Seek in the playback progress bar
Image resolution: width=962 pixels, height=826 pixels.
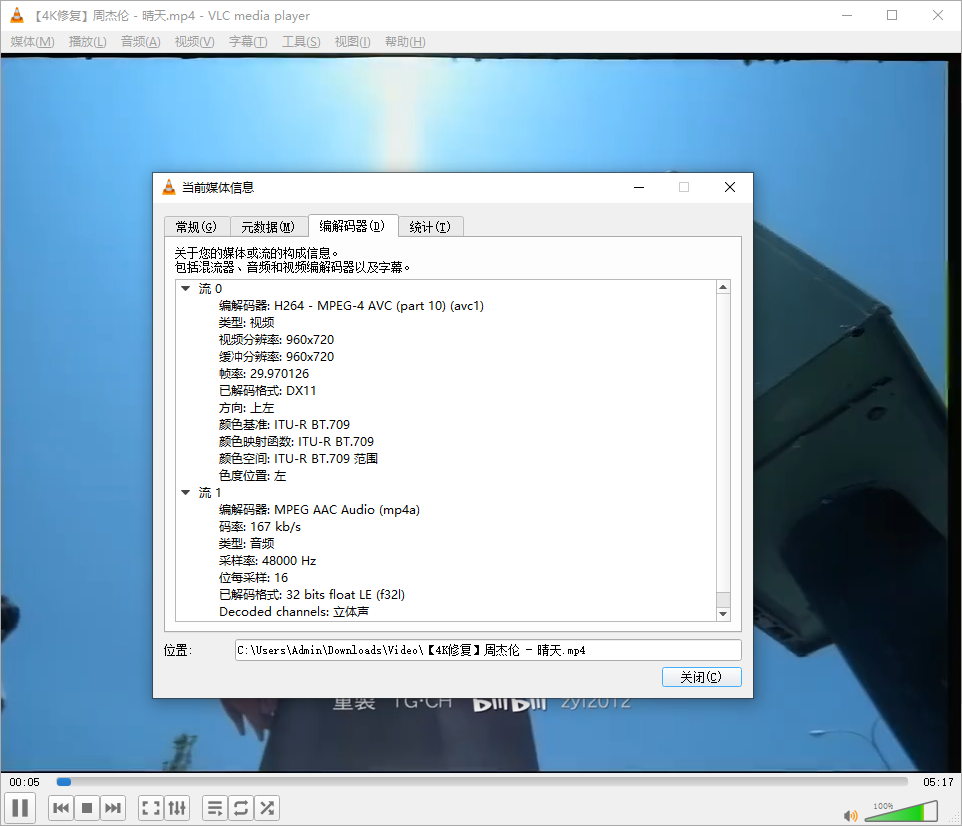point(482,781)
